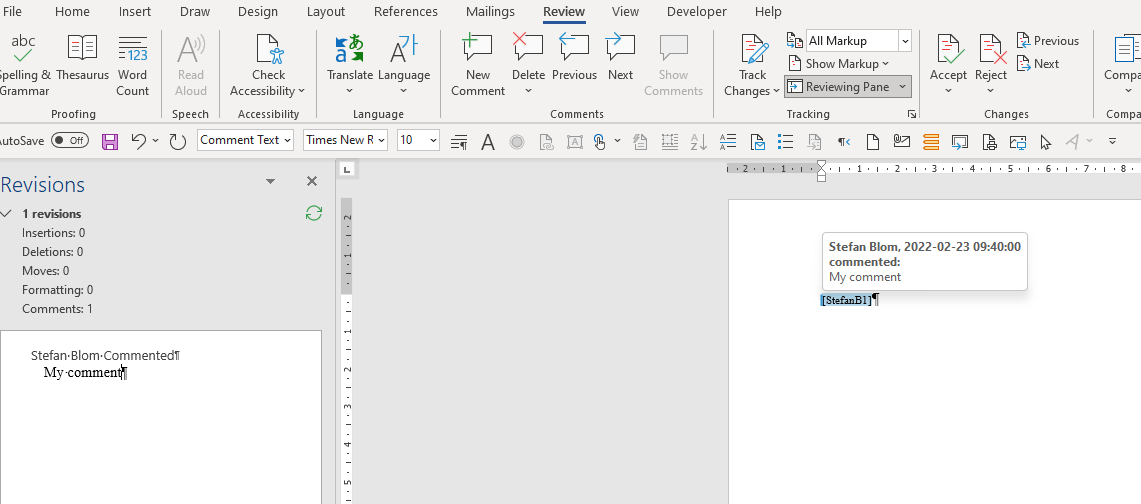
Task: Click the mouse pointer select icon
Action: pos(1046,142)
